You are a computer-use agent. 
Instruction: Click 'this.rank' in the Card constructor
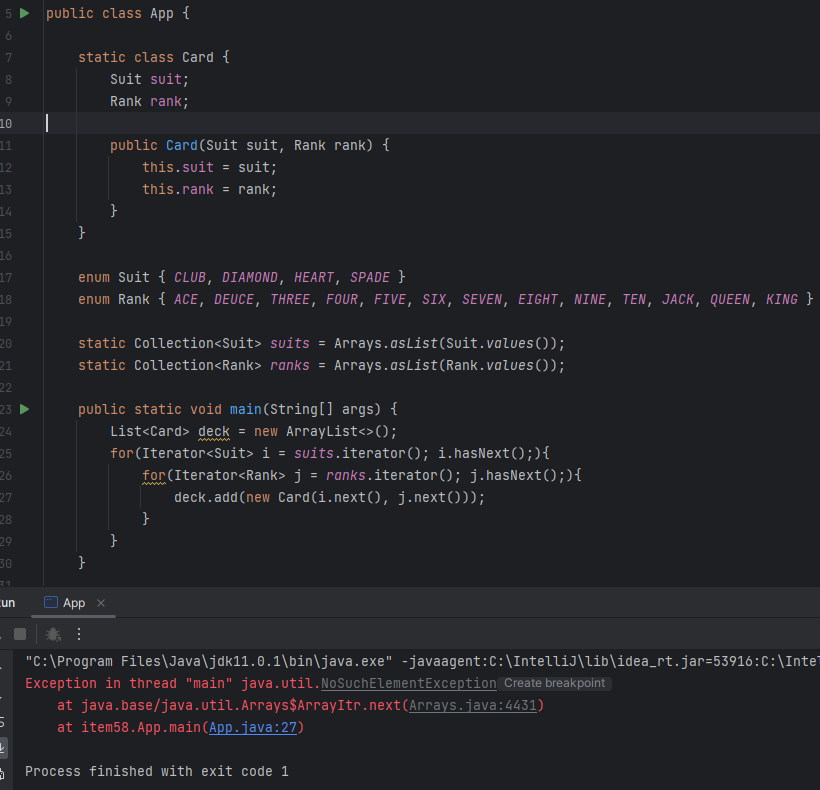point(178,189)
